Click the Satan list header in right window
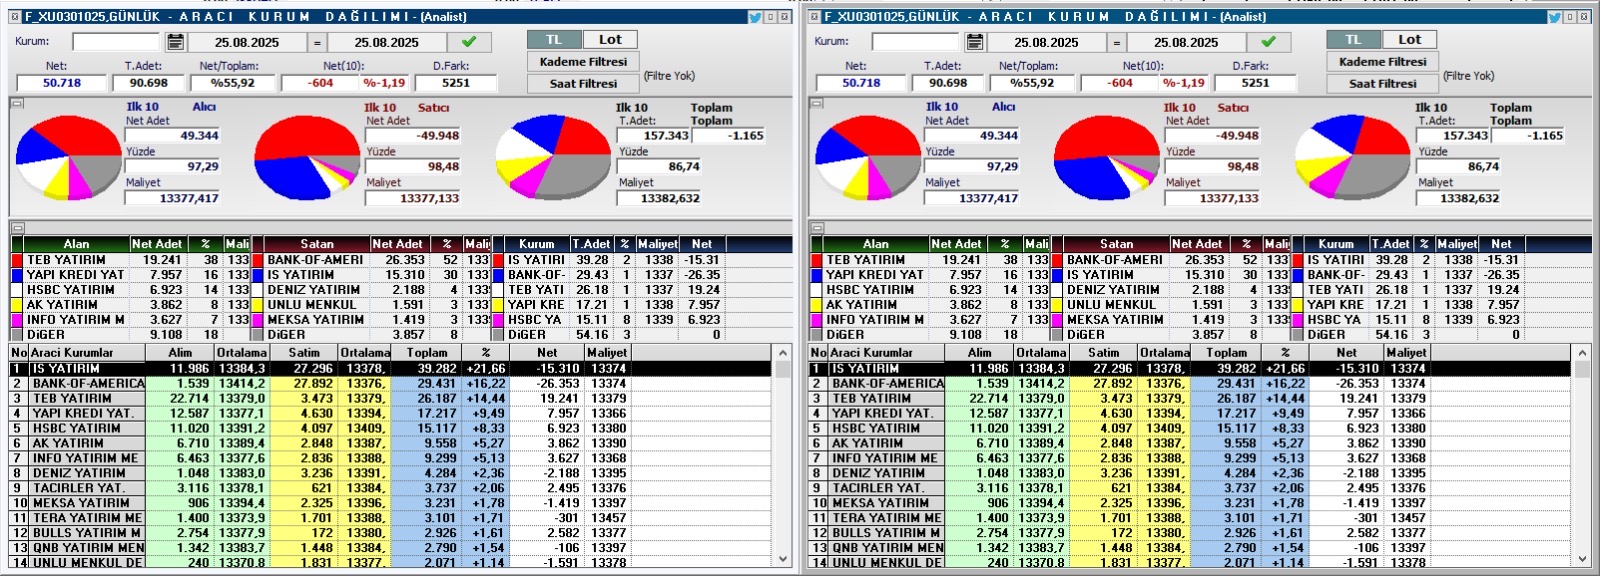This screenshot has height=576, width=1600. [x=1117, y=244]
